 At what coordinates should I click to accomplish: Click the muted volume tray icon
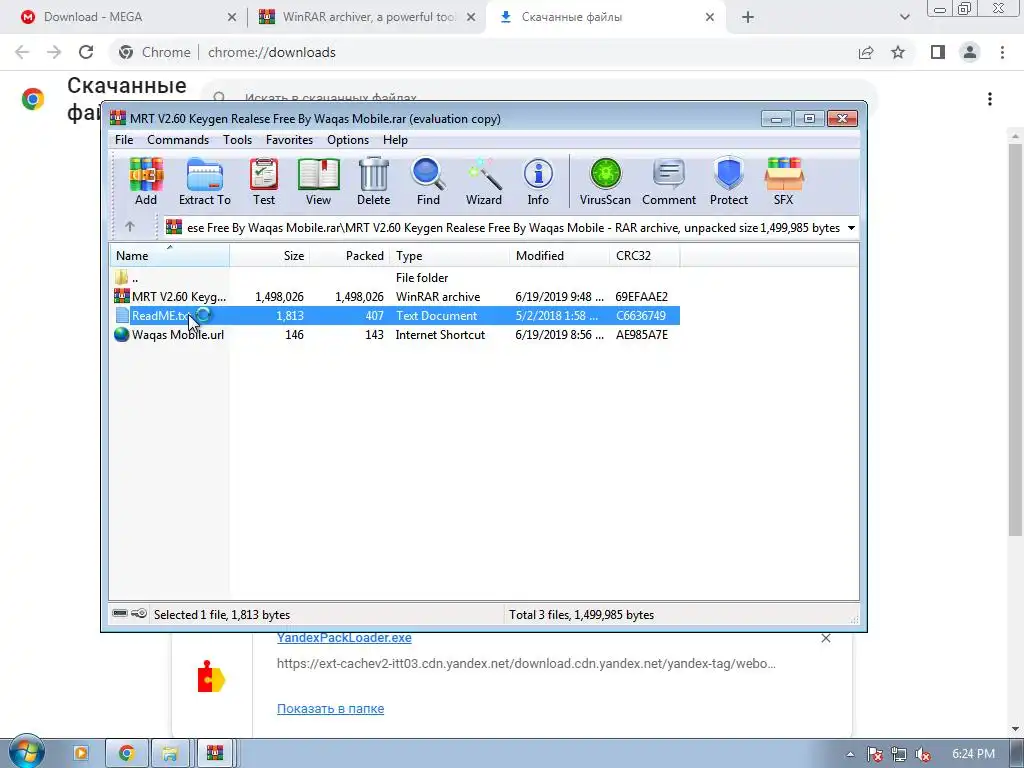(x=923, y=755)
